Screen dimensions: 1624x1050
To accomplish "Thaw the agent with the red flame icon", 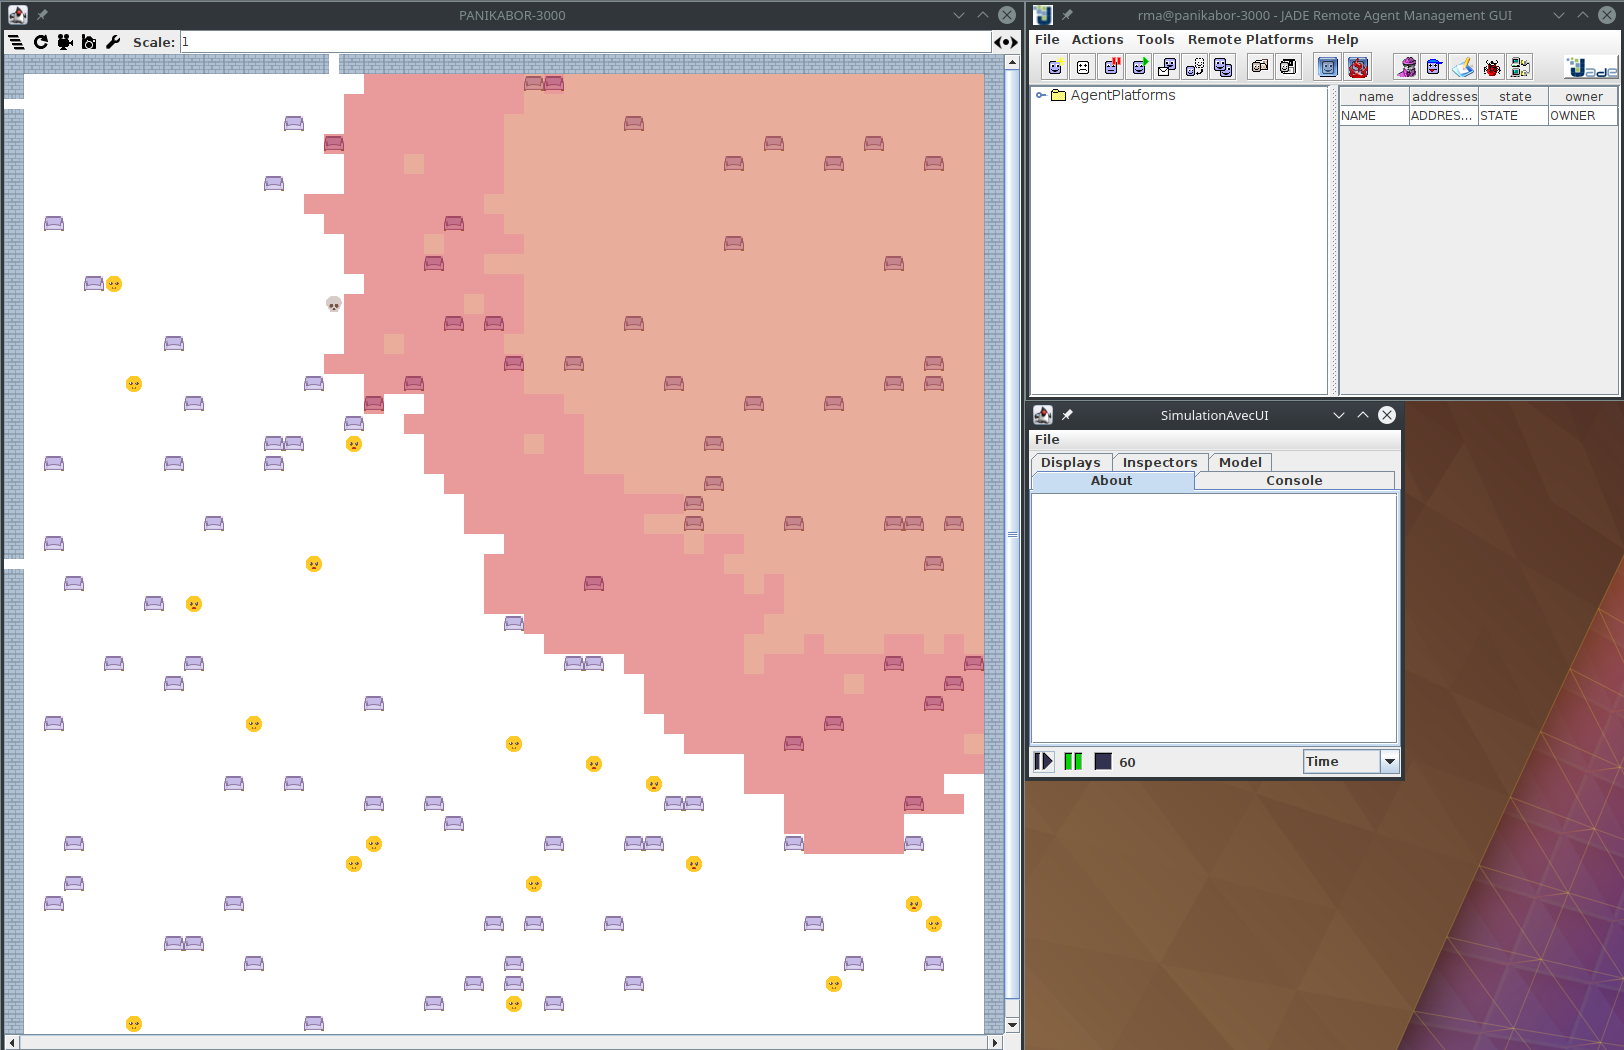I will [x=1358, y=67].
